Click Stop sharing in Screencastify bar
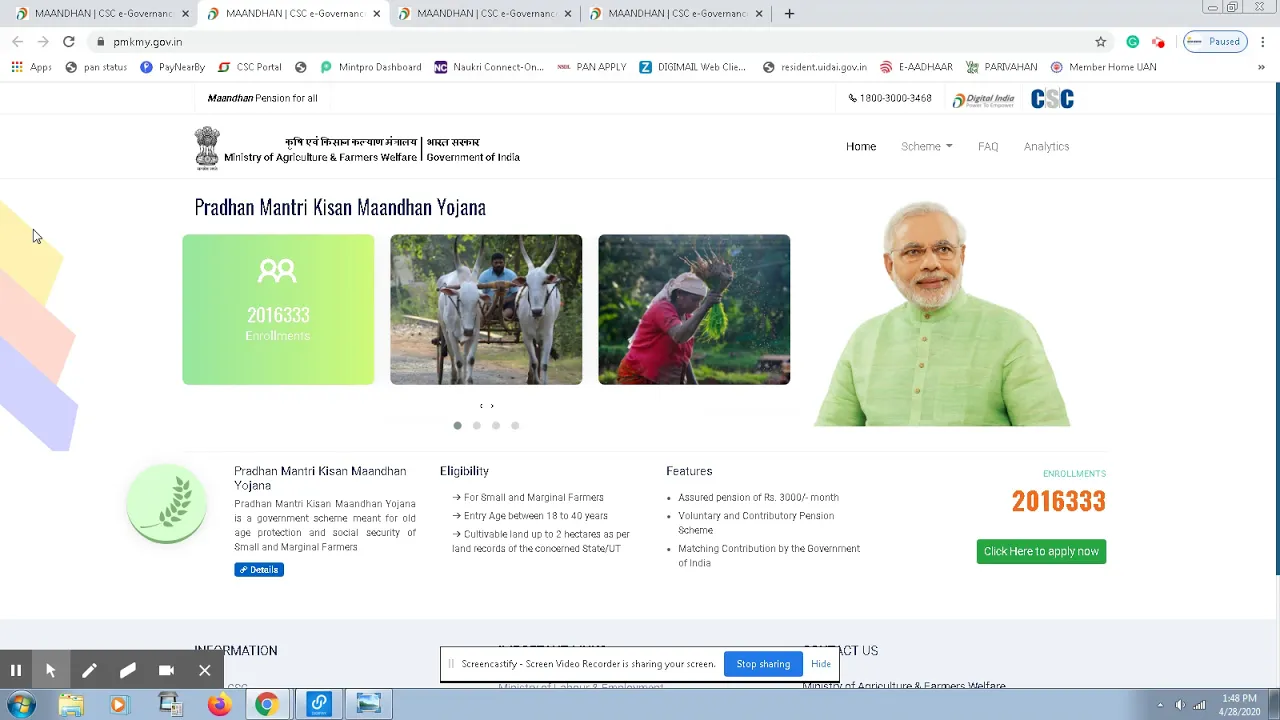1280x720 pixels. click(763, 664)
